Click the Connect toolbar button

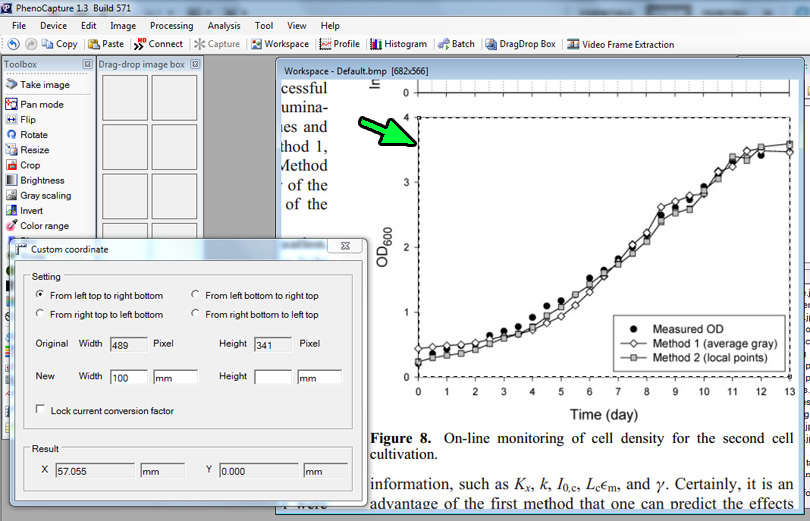tap(159, 44)
